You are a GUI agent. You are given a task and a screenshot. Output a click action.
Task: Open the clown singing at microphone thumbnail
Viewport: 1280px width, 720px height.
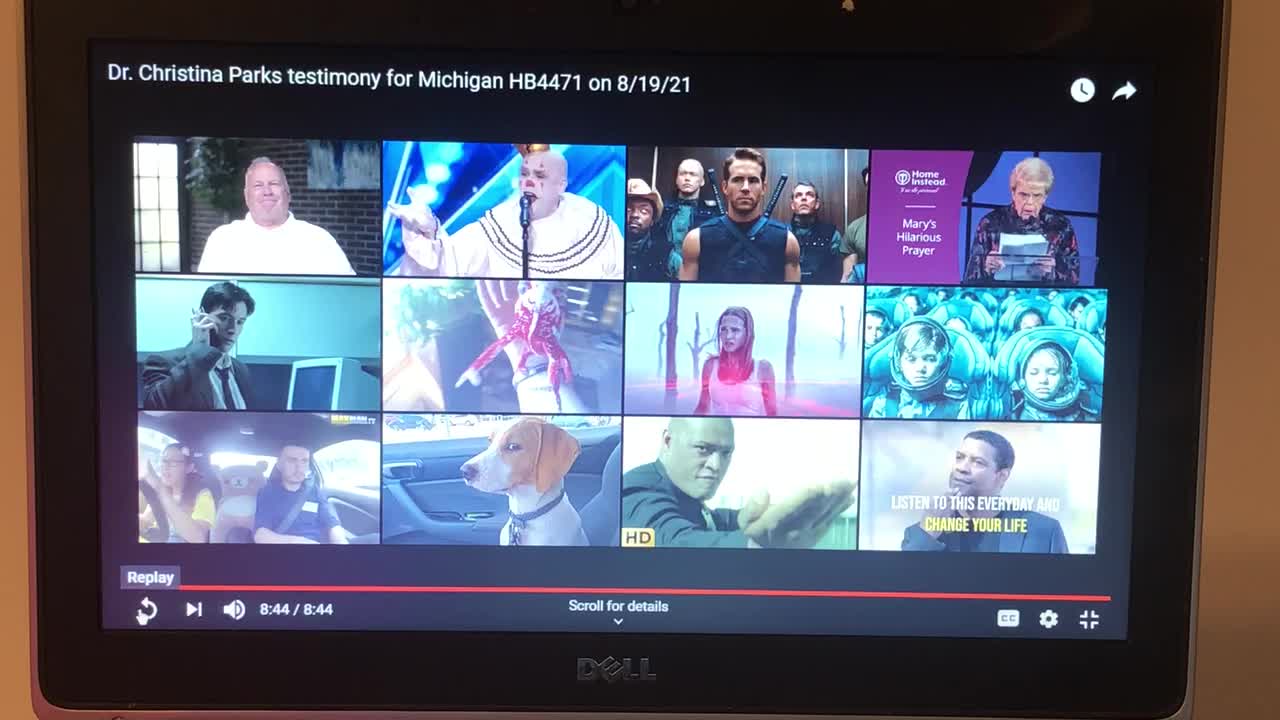point(504,210)
